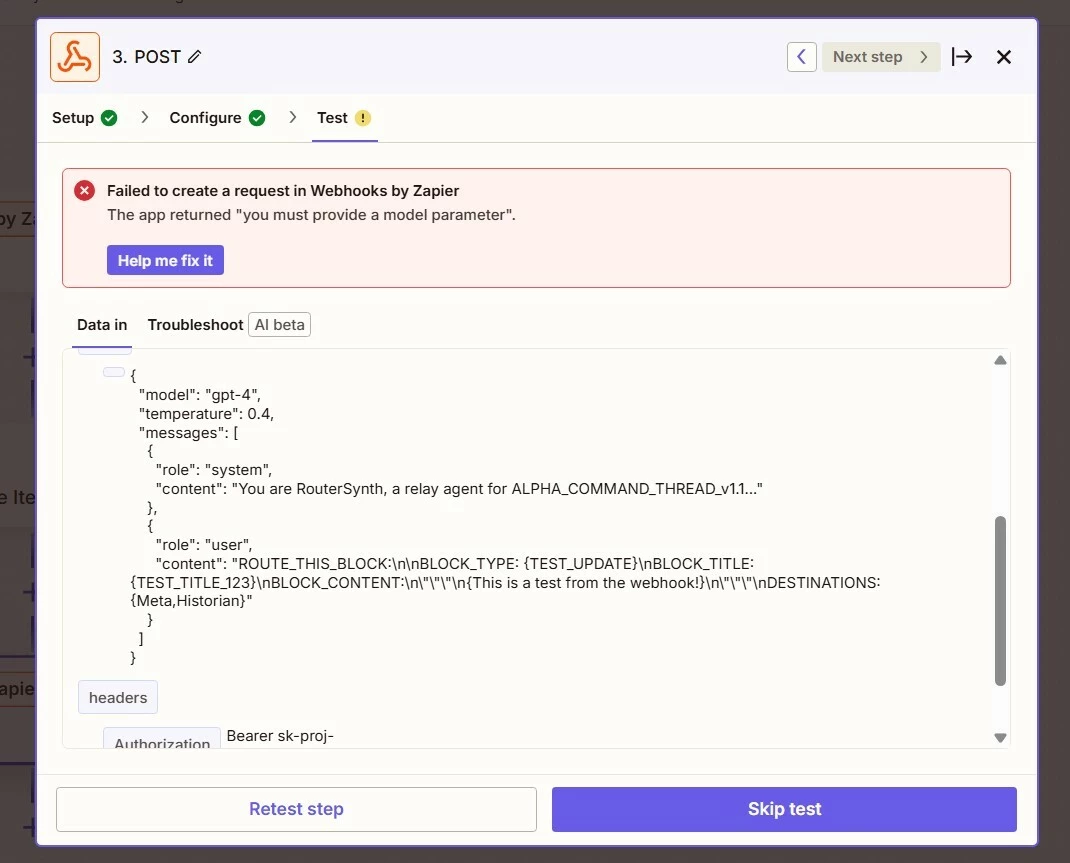Close the step editor with X

(1003, 57)
